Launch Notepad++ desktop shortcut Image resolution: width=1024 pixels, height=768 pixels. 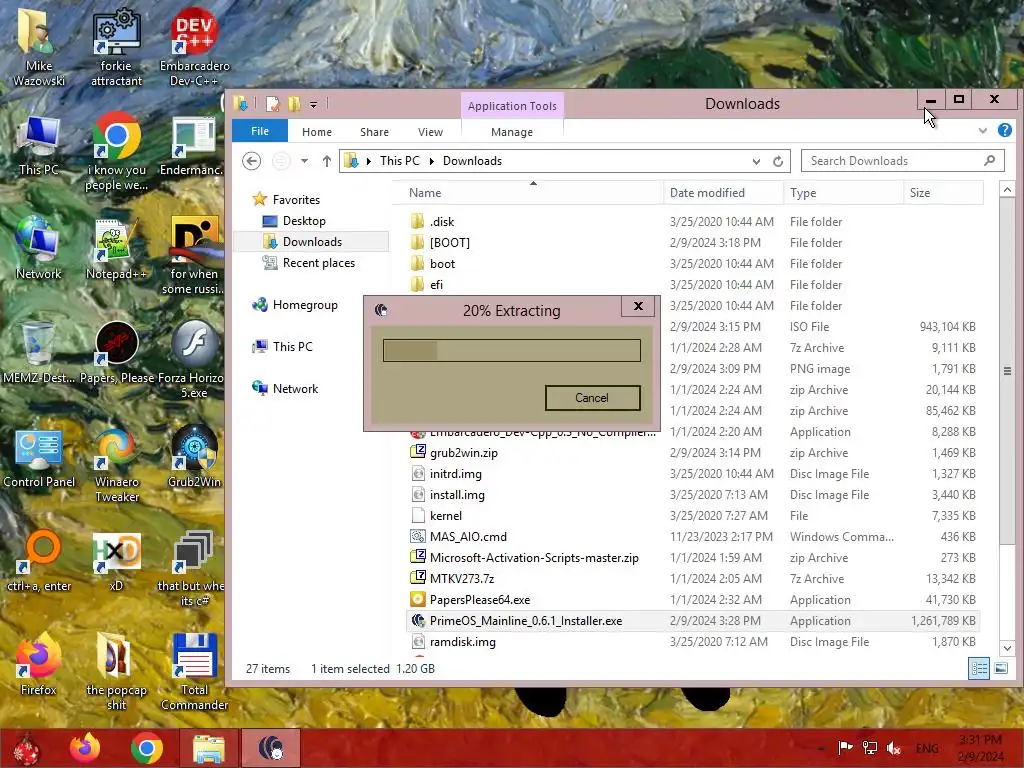[116, 249]
